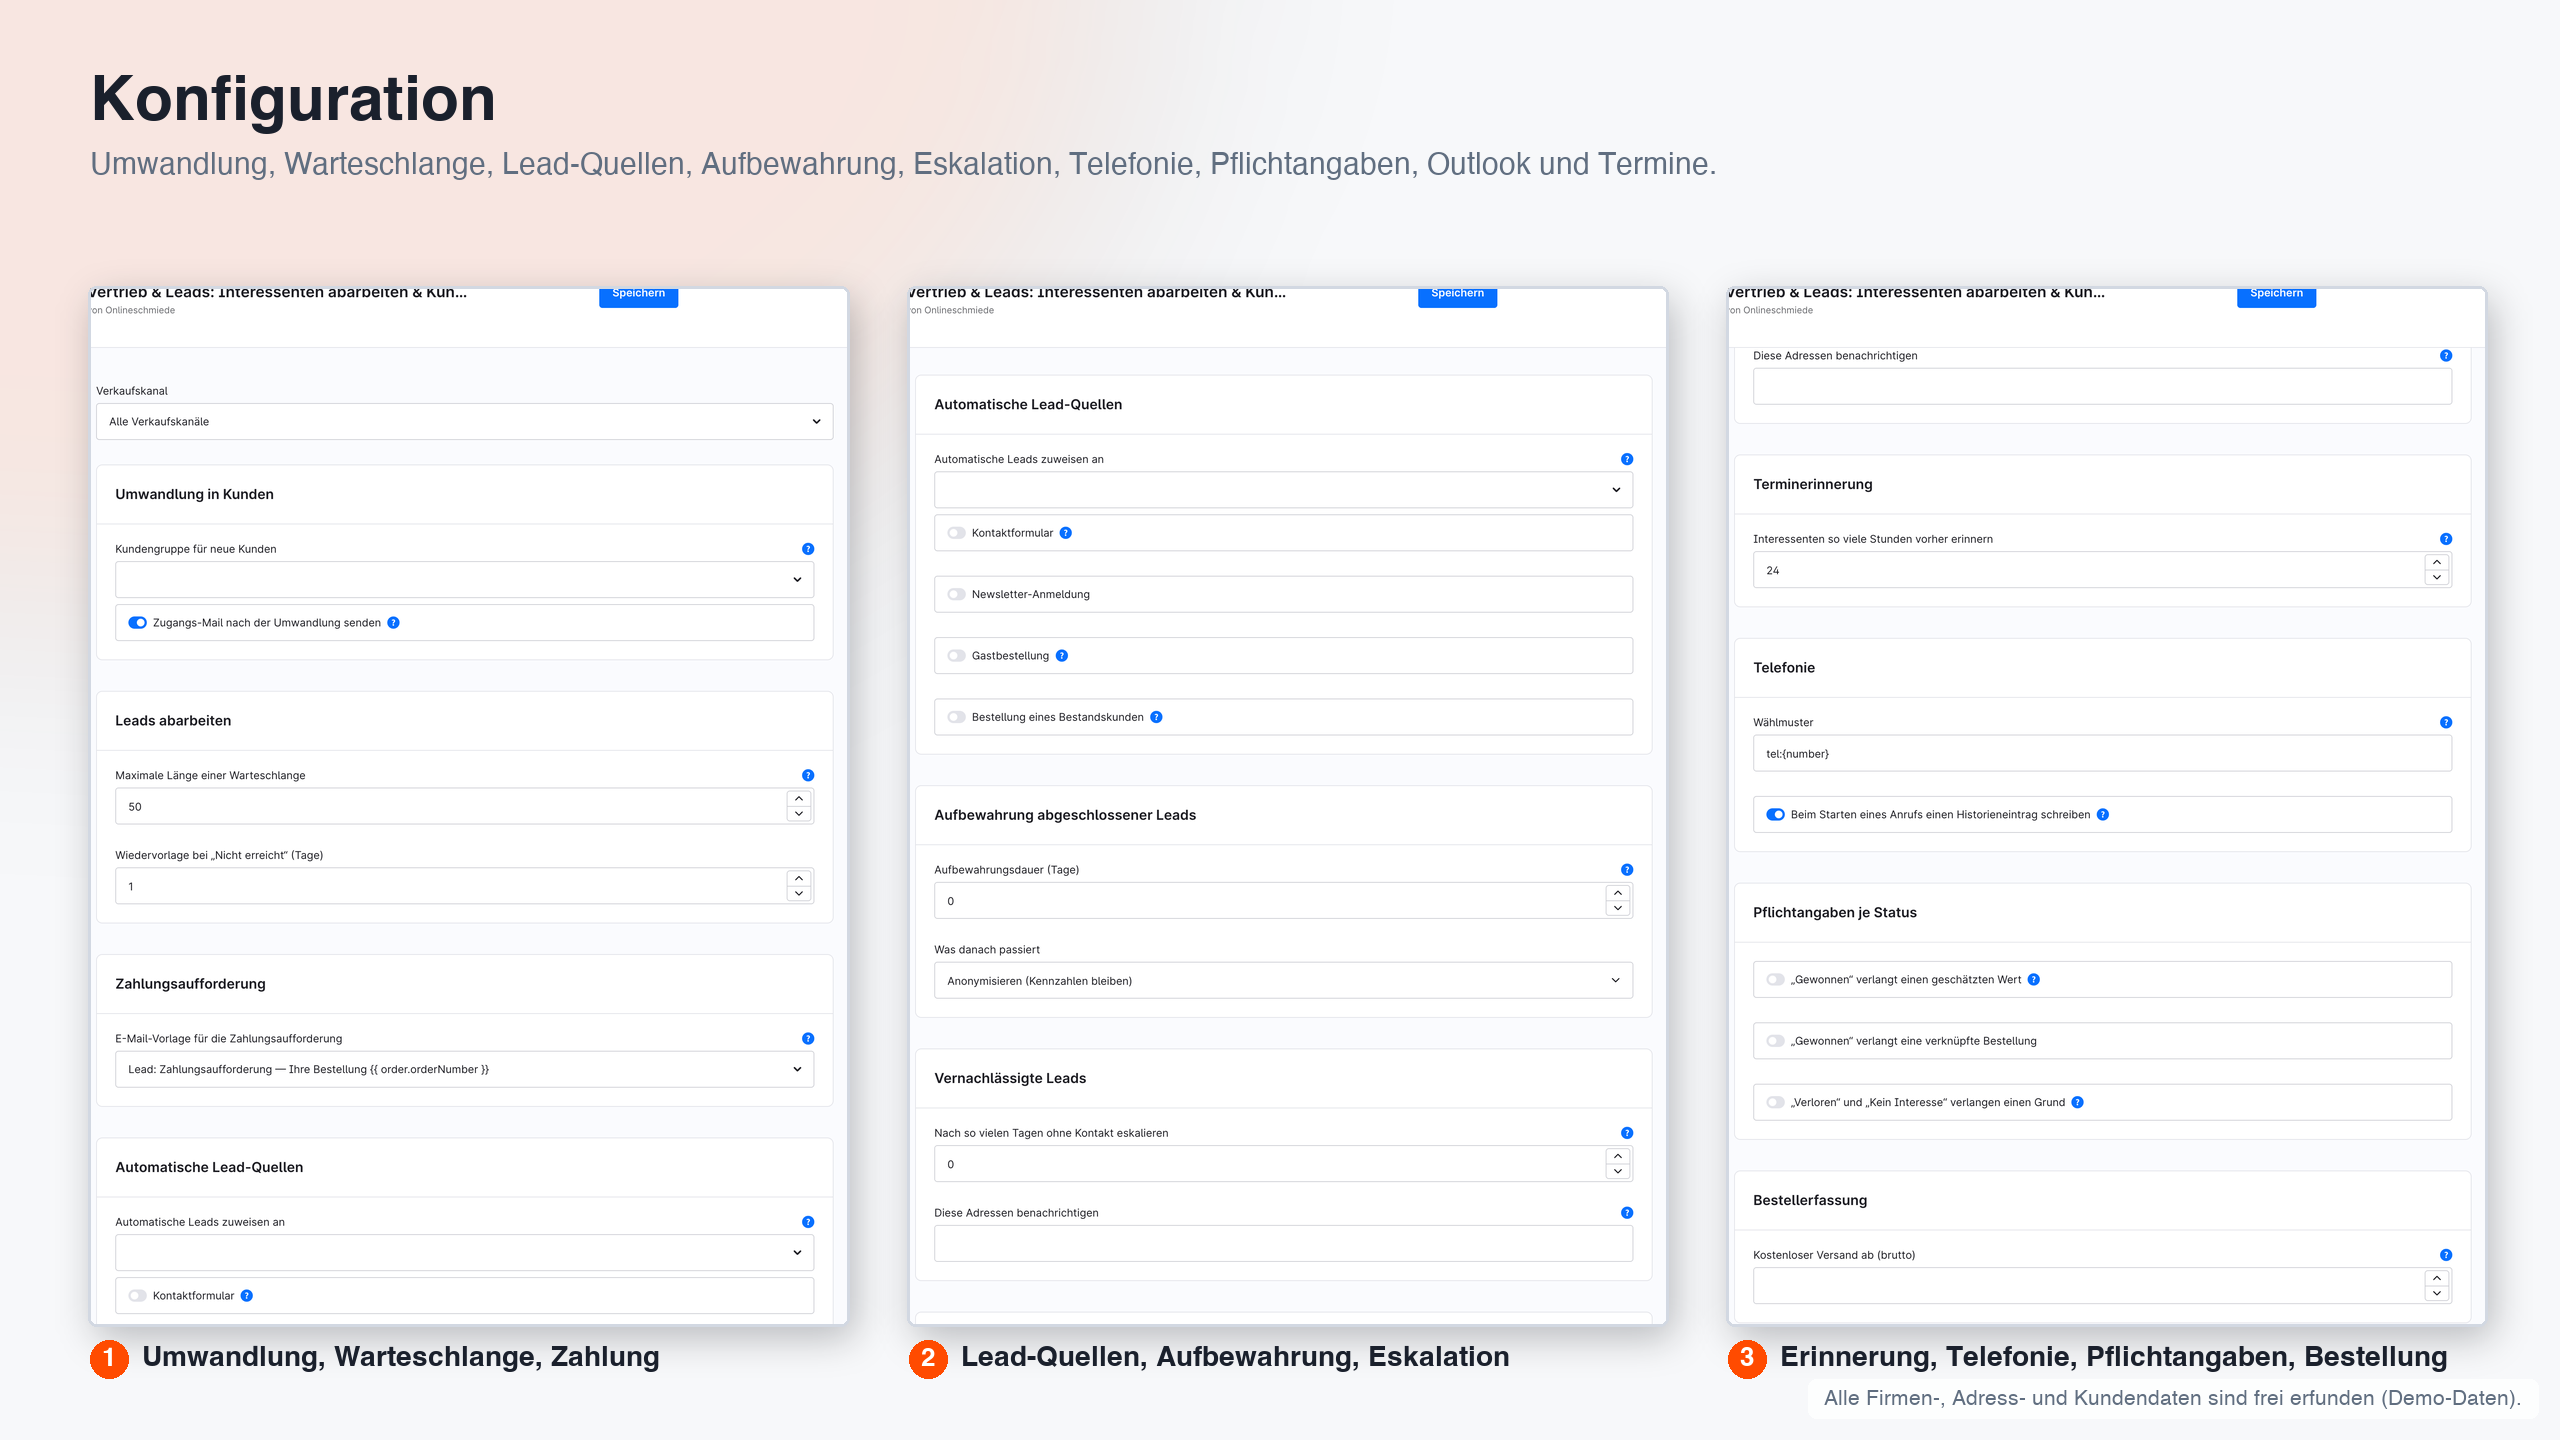Viewport: 2560px width, 1440px height.
Task: Show help for E-Mail-Vorlage Zahlungsaufforderung
Action: click(808, 1039)
